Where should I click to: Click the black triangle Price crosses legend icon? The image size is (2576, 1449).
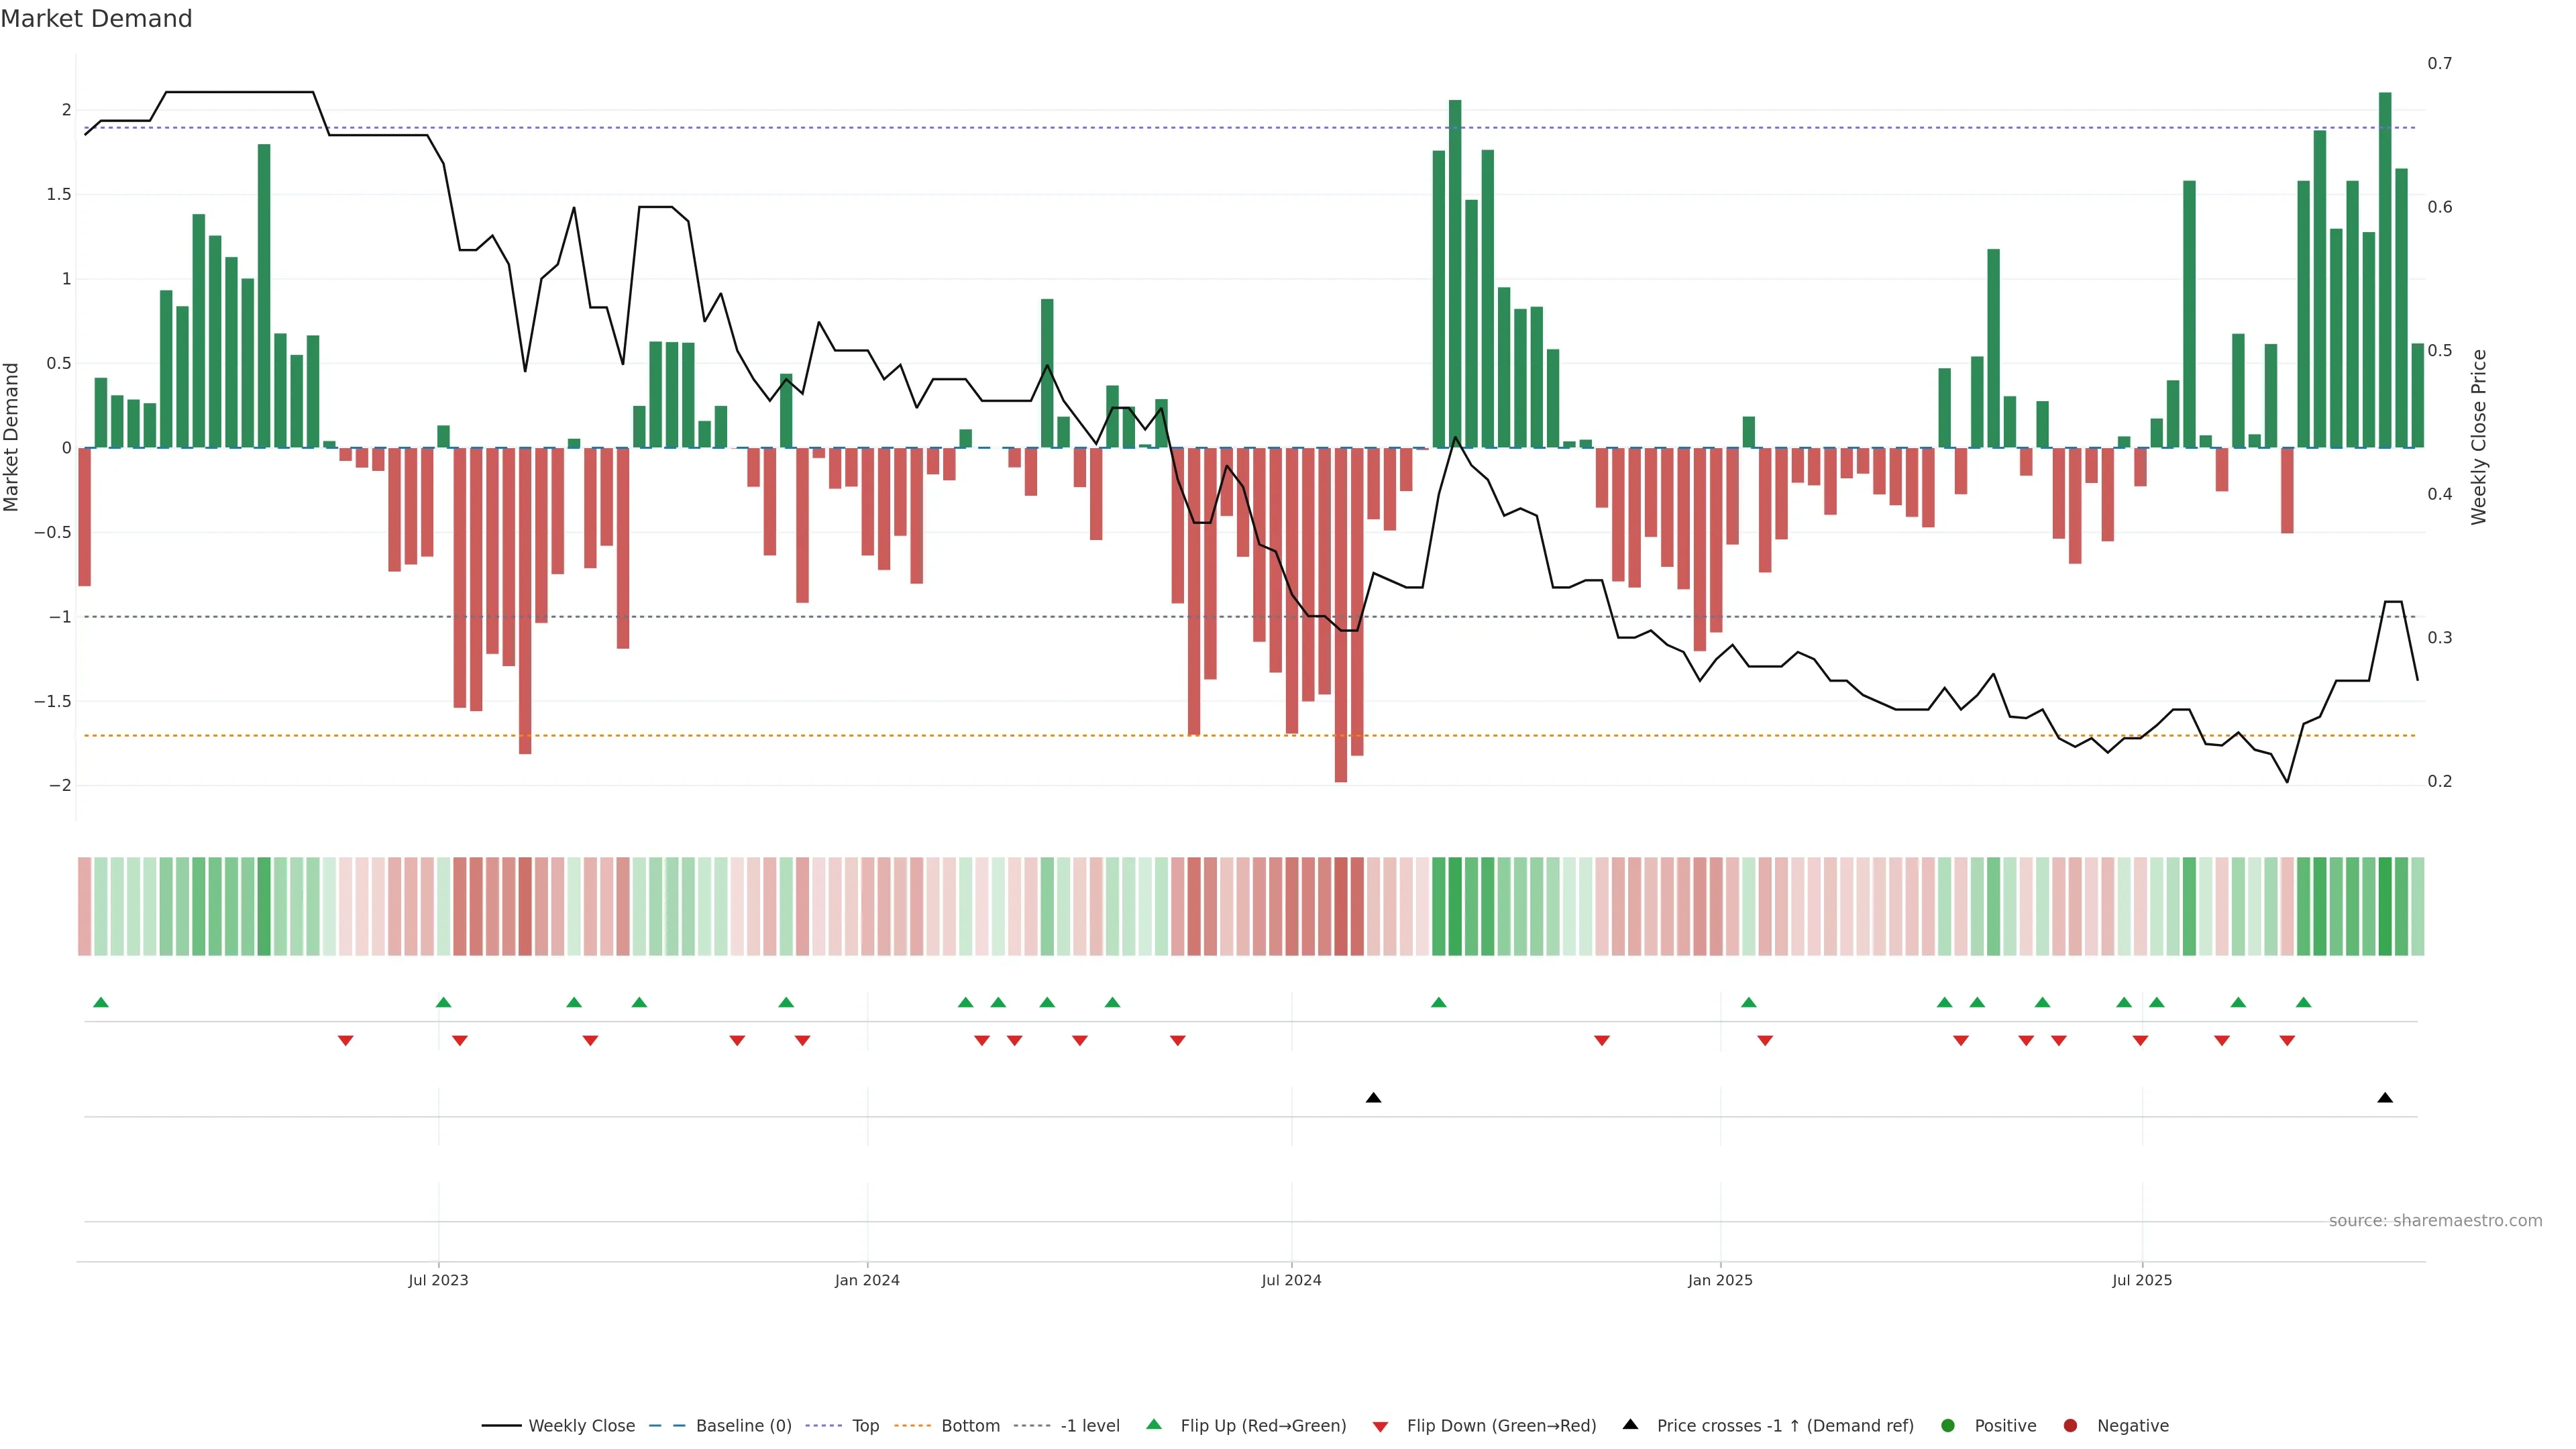coord(1630,1424)
